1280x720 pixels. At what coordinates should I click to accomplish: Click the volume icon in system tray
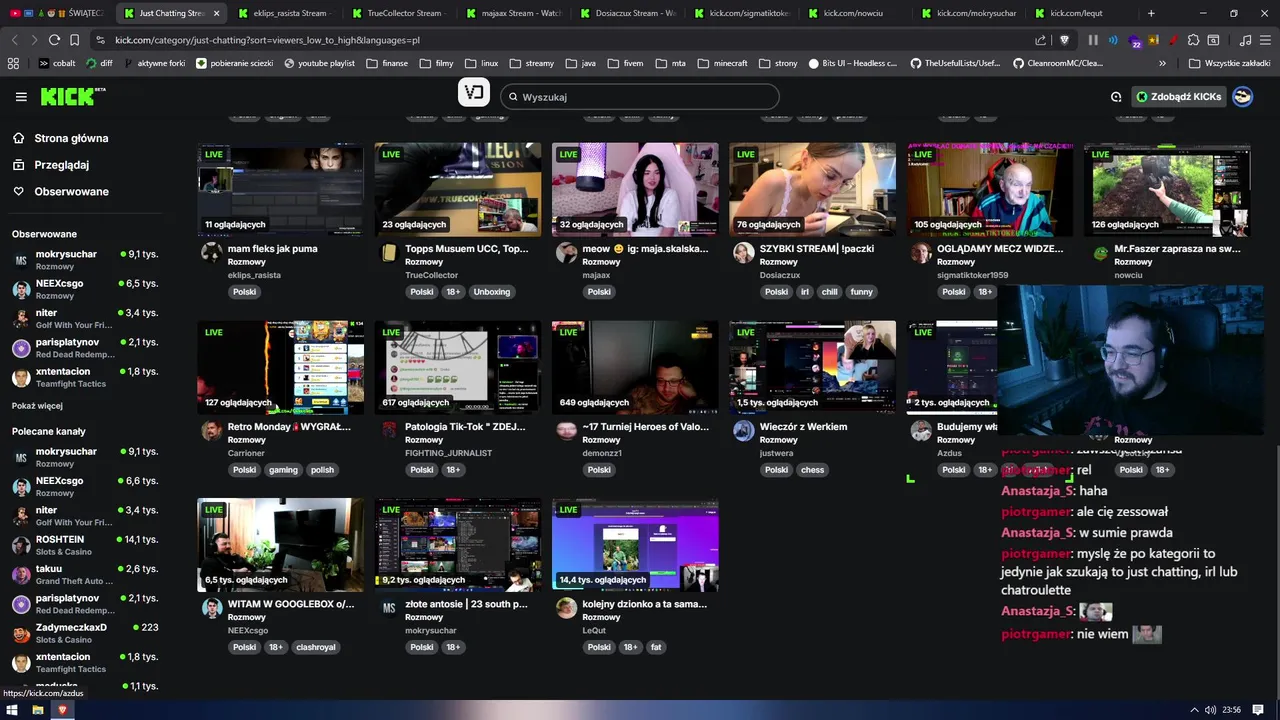(1210, 710)
